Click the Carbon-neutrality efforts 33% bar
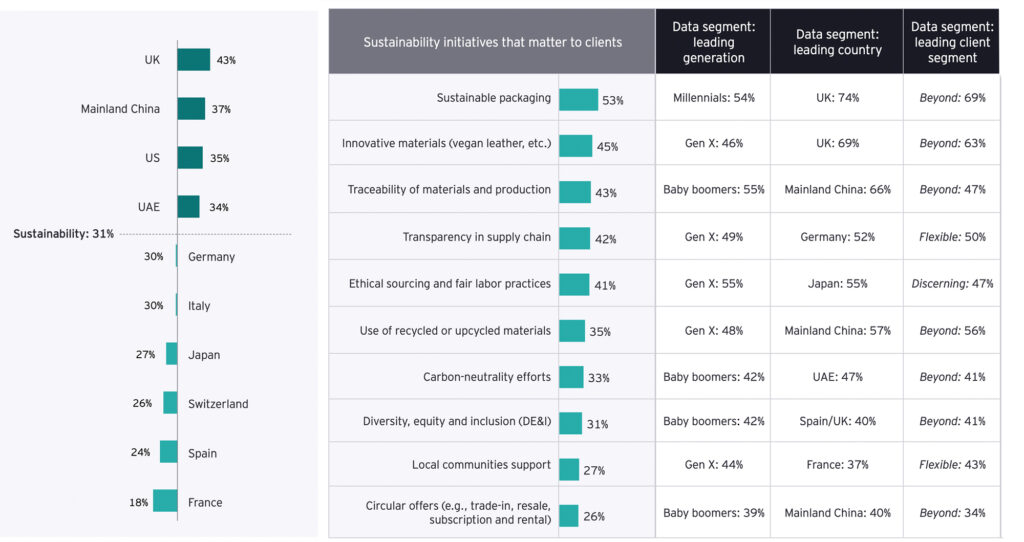This screenshot has width=1024, height=542. point(570,377)
